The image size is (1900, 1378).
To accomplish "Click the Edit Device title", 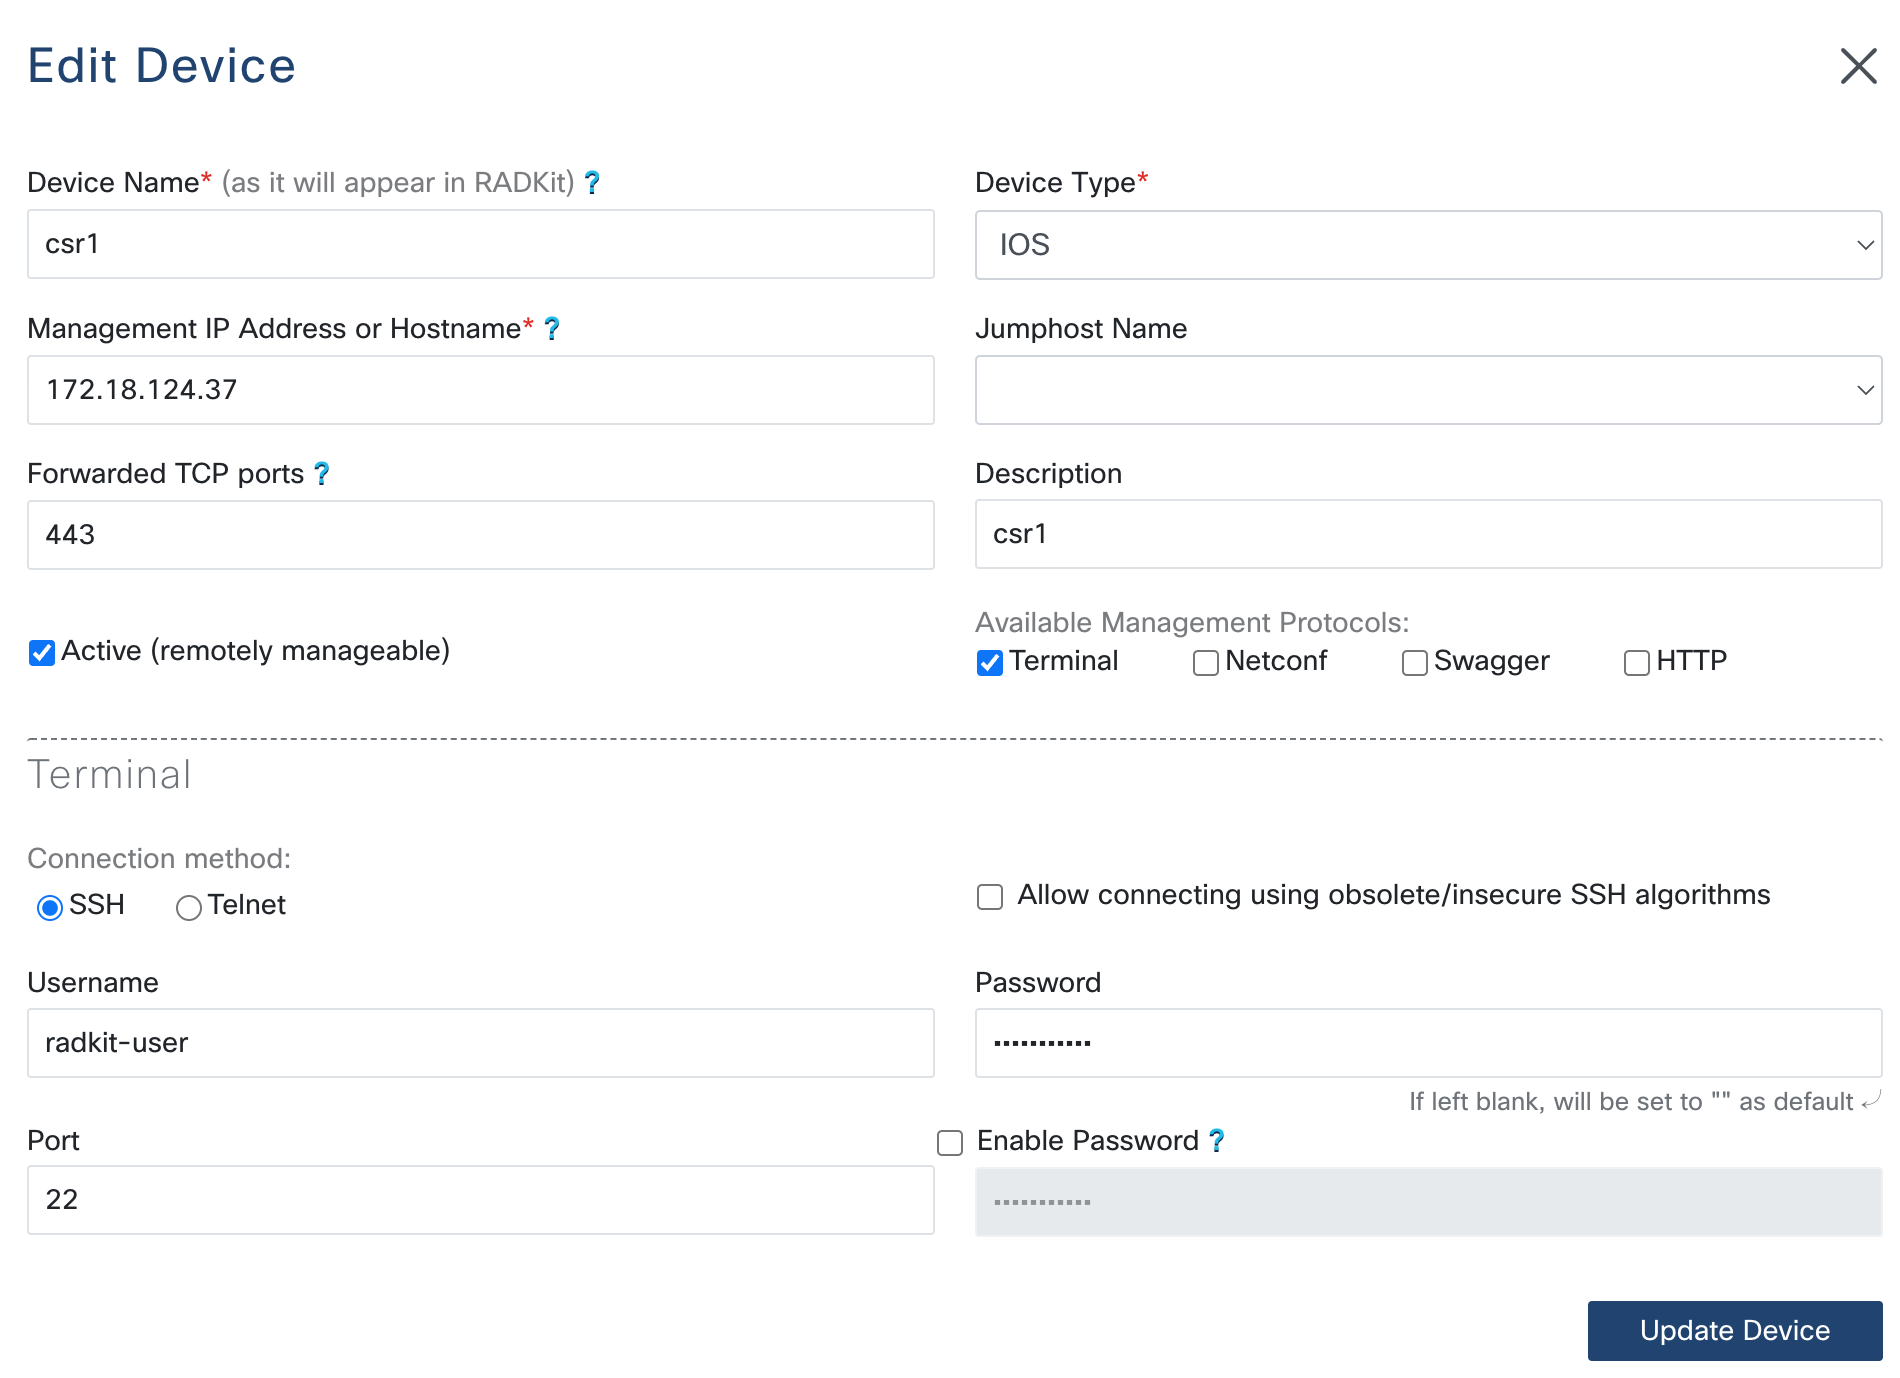I will coord(161,66).
